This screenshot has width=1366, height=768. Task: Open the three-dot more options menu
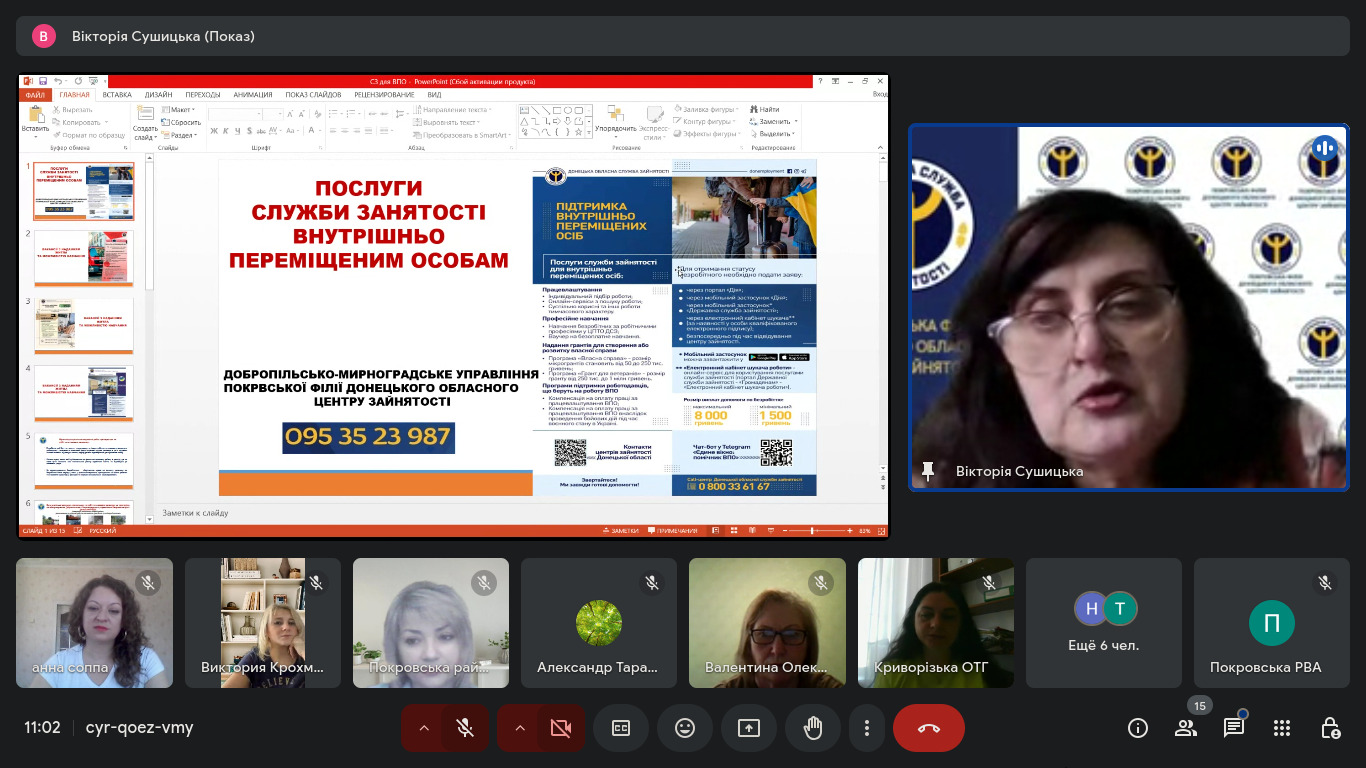pos(867,728)
